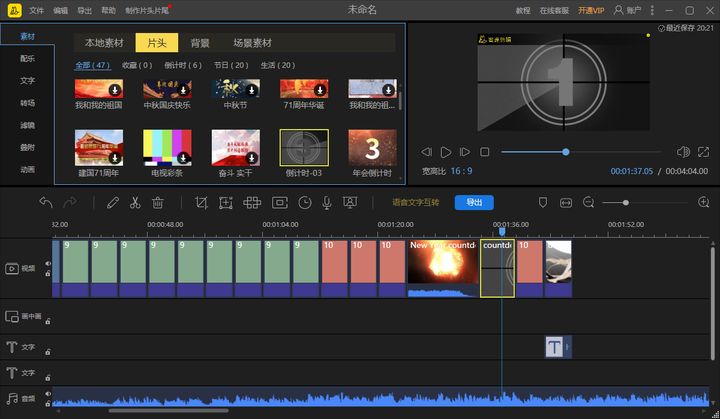Viewport: 720px width, 419px height.
Task: Mute the preview volume speaker
Action: (683, 152)
